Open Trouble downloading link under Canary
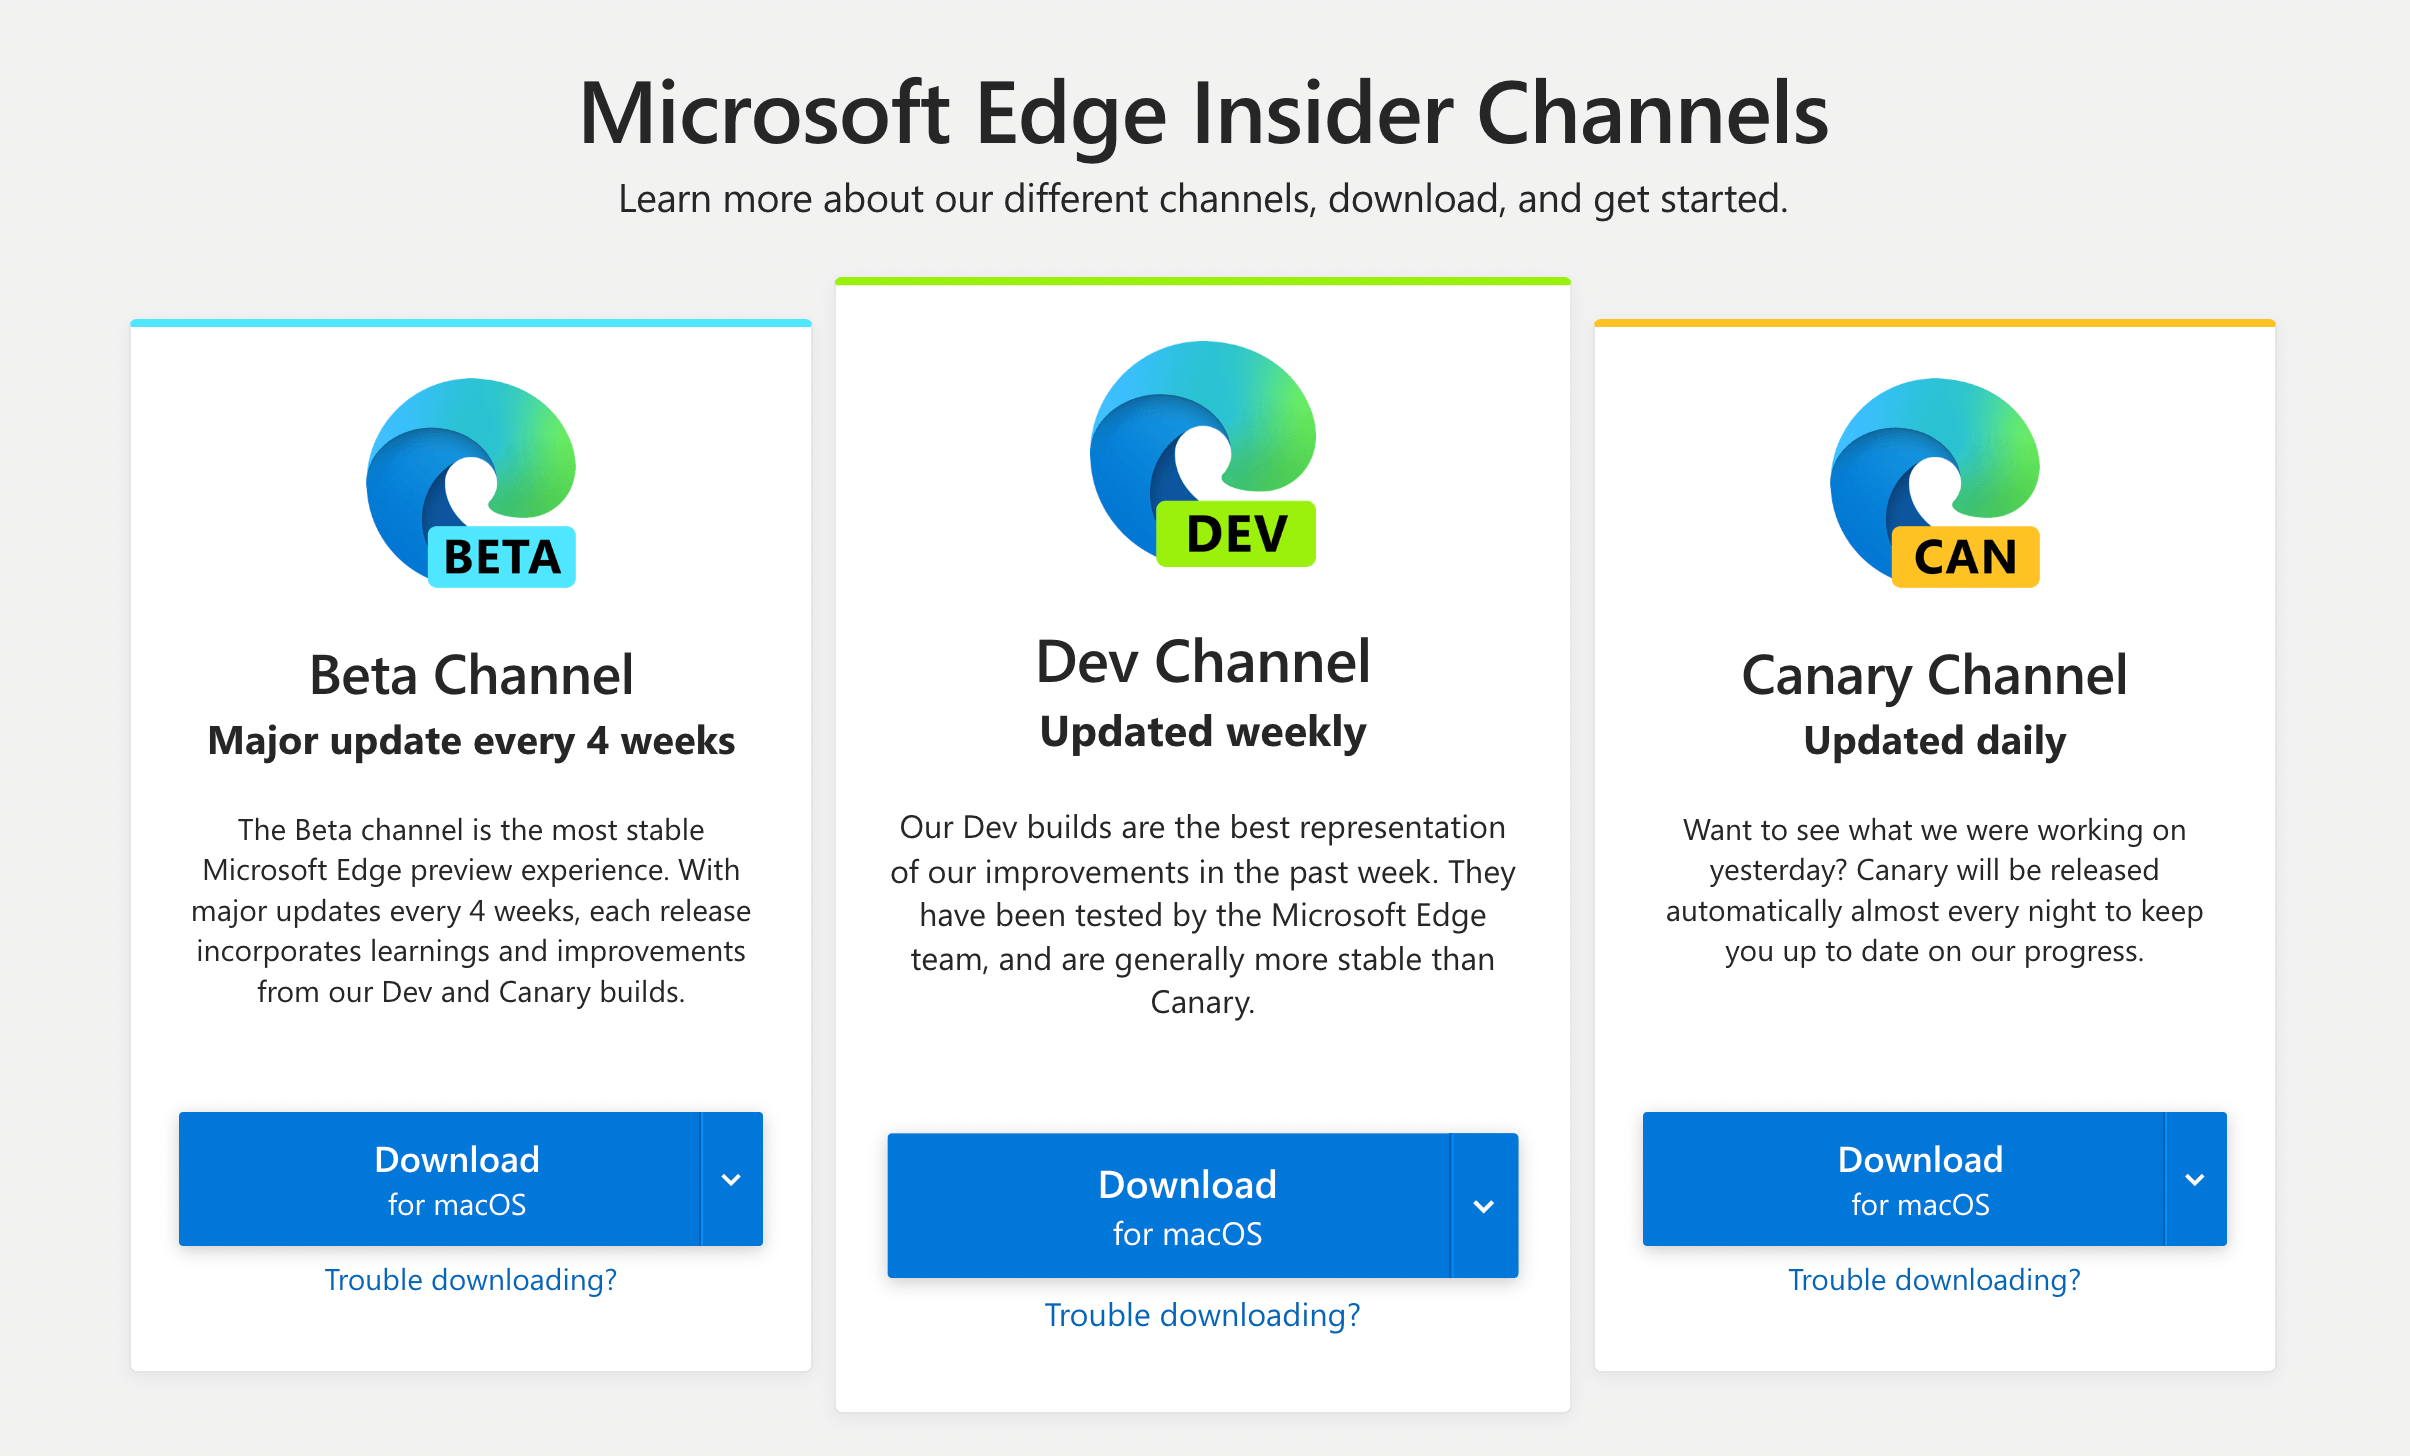The width and height of the screenshot is (2410, 1456). pyautogui.click(x=1935, y=1280)
